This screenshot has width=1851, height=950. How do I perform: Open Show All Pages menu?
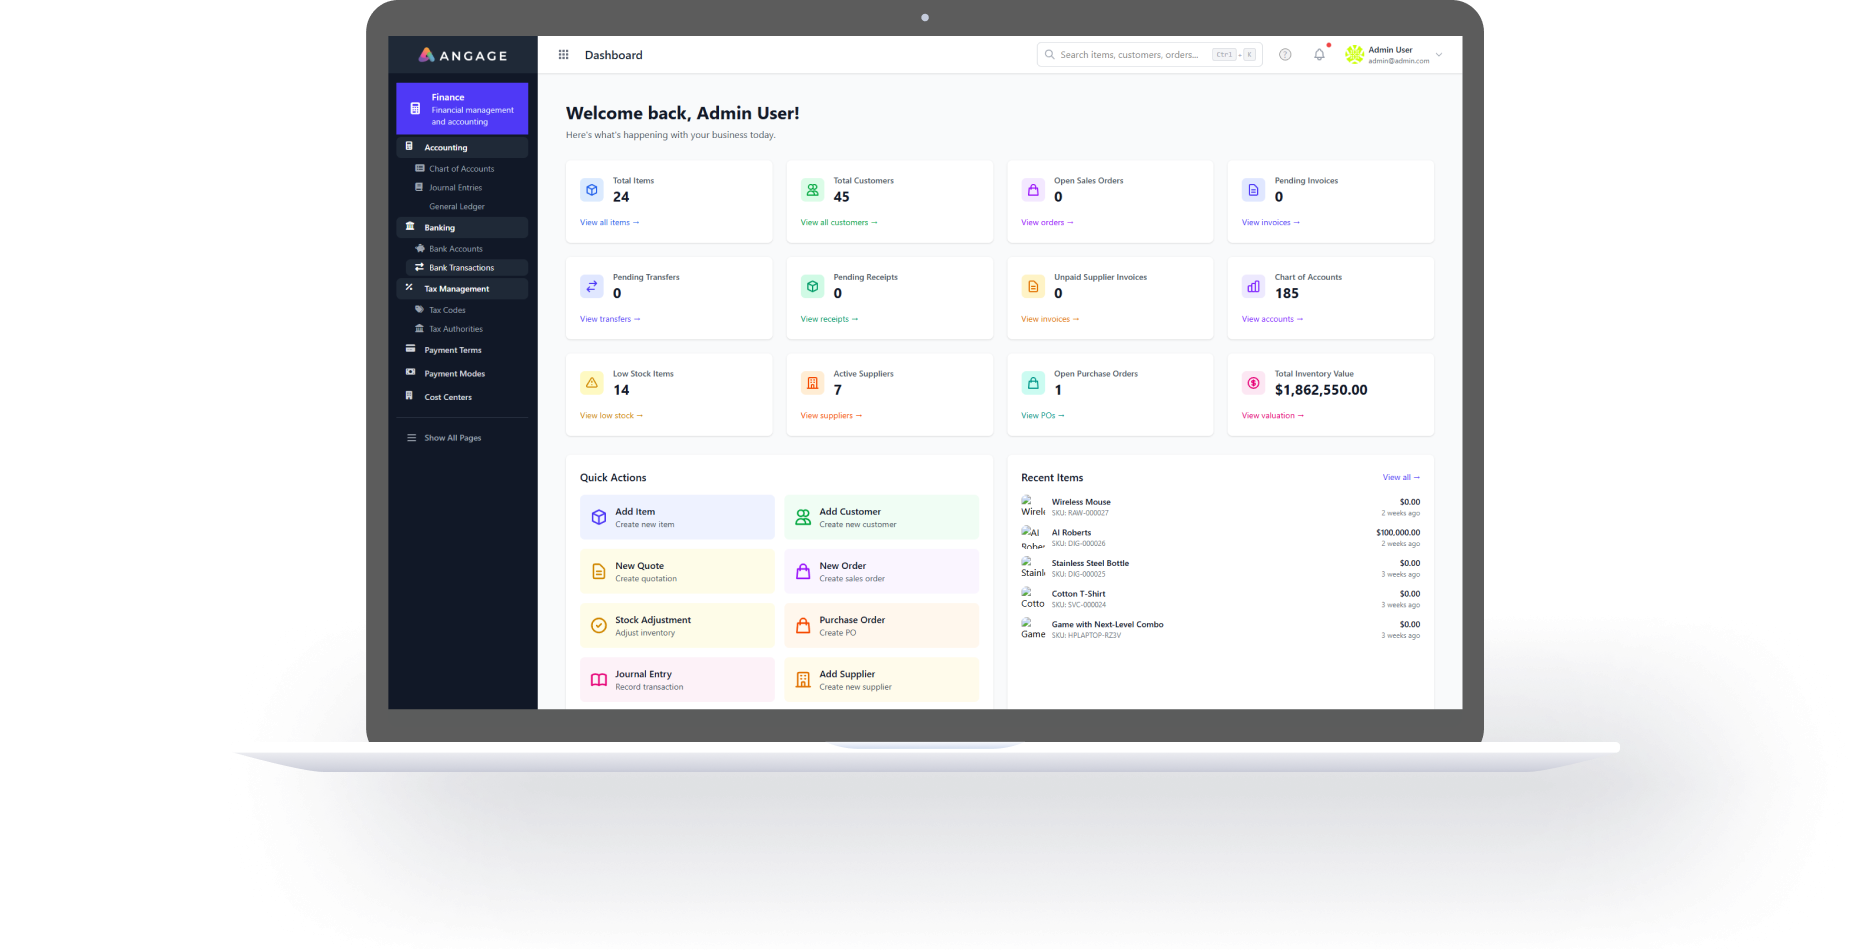point(452,438)
